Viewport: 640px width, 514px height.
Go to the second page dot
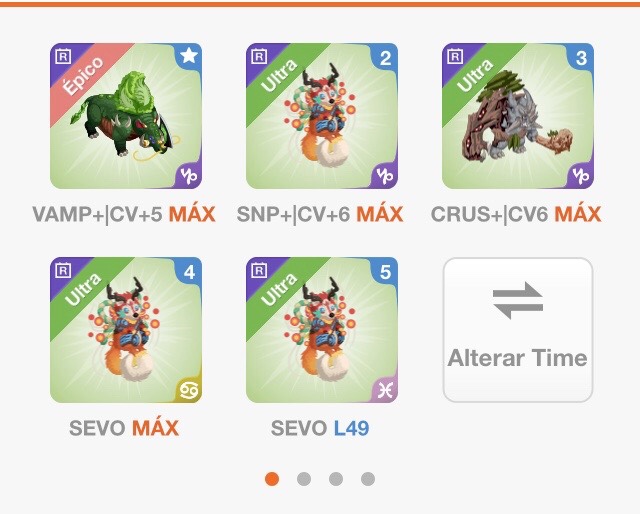coord(304,478)
